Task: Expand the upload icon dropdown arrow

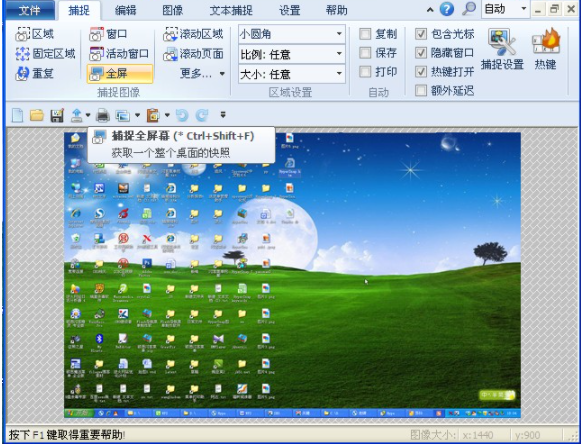Action: pyautogui.click(x=88, y=115)
